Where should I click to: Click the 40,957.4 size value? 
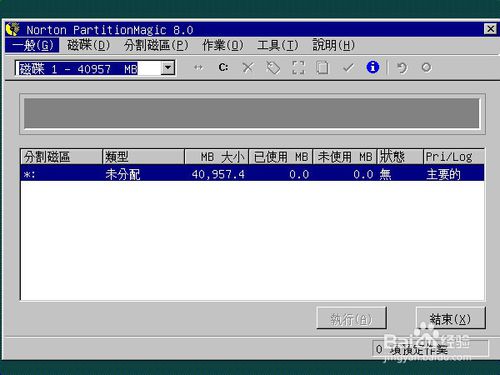(218, 174)
